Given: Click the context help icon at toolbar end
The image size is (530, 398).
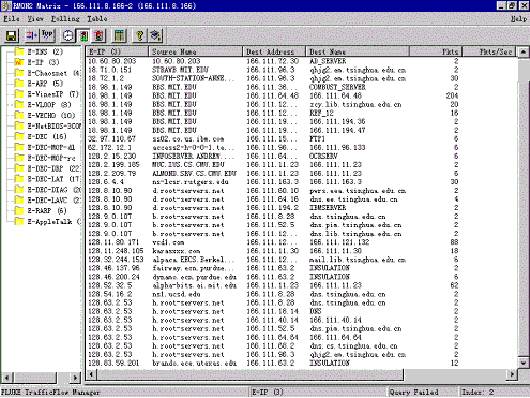Looking at the screenshot, I should (x=155, y=36).
